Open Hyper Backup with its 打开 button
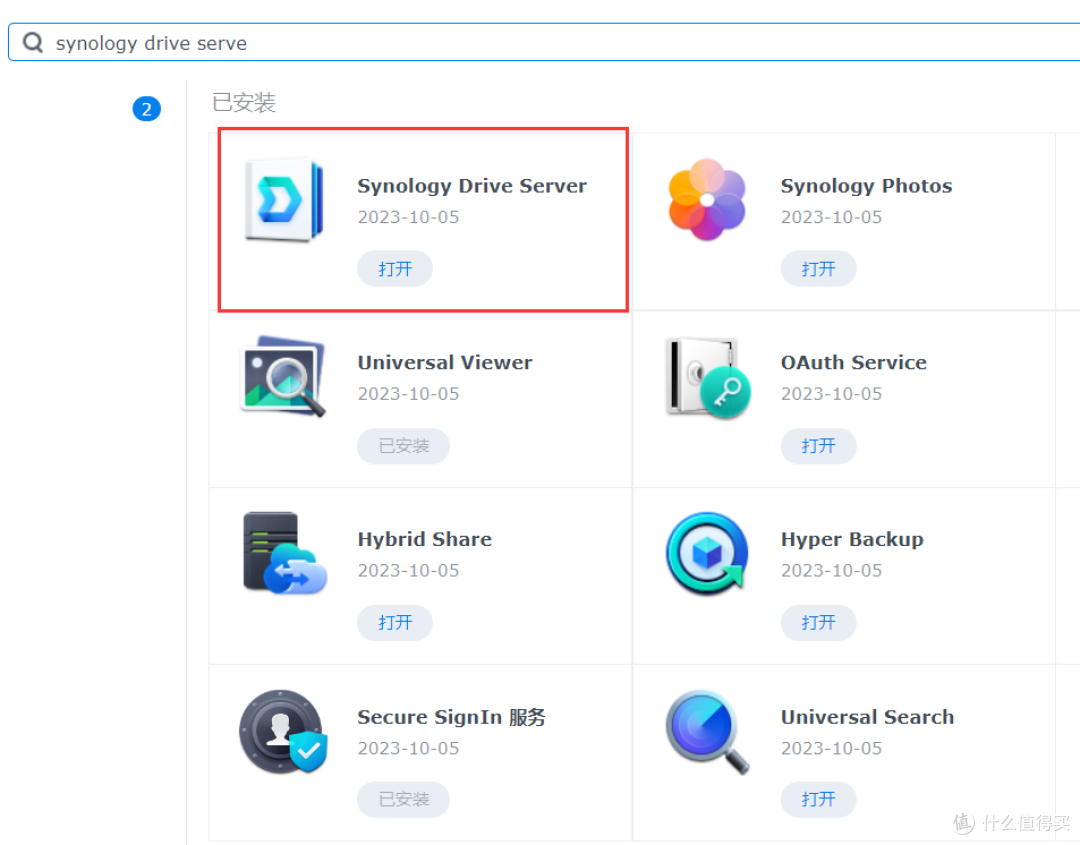 tap(818, 623)
